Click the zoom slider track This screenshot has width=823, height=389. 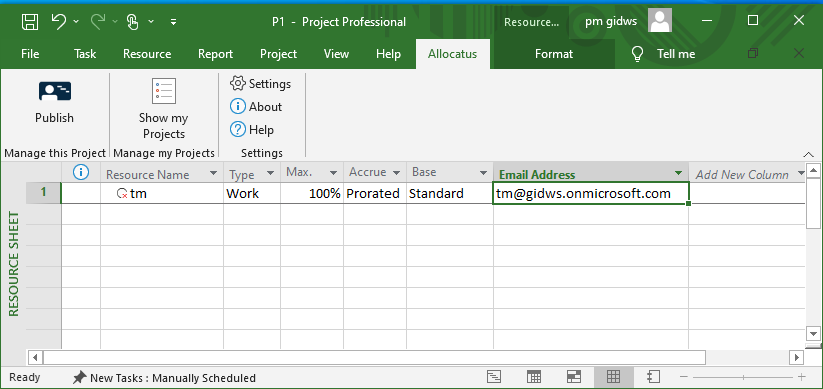coord(743,377)
